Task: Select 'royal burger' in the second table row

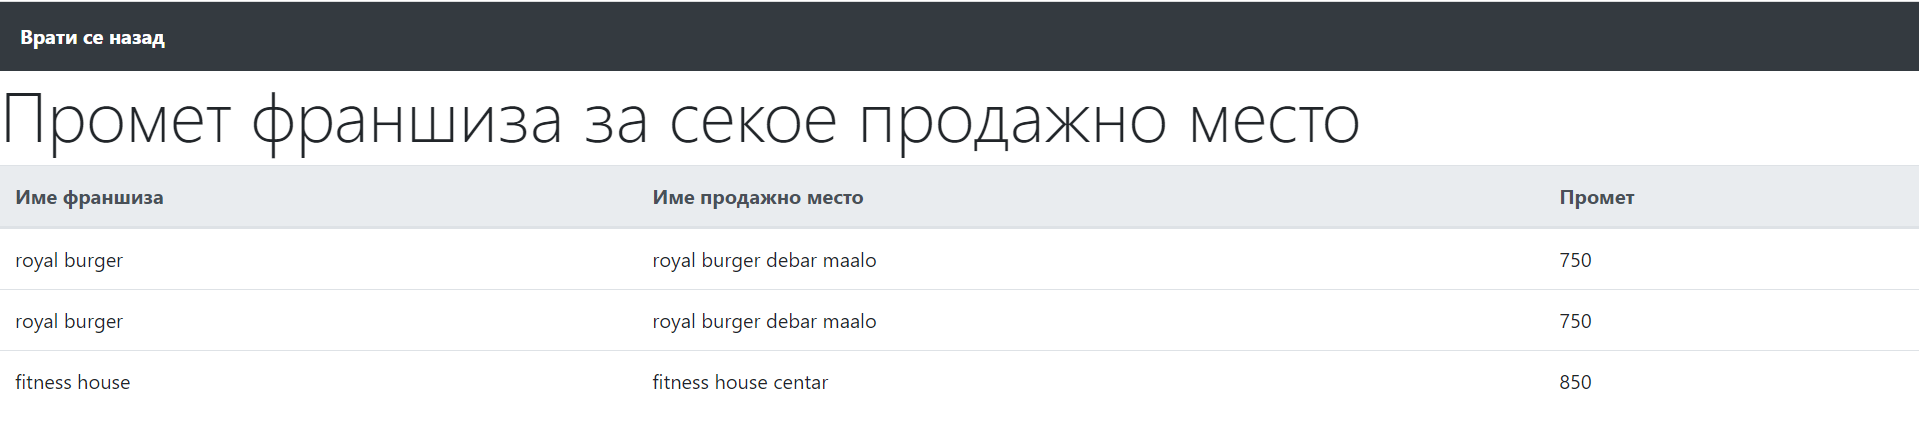Action: pos(69,321)
